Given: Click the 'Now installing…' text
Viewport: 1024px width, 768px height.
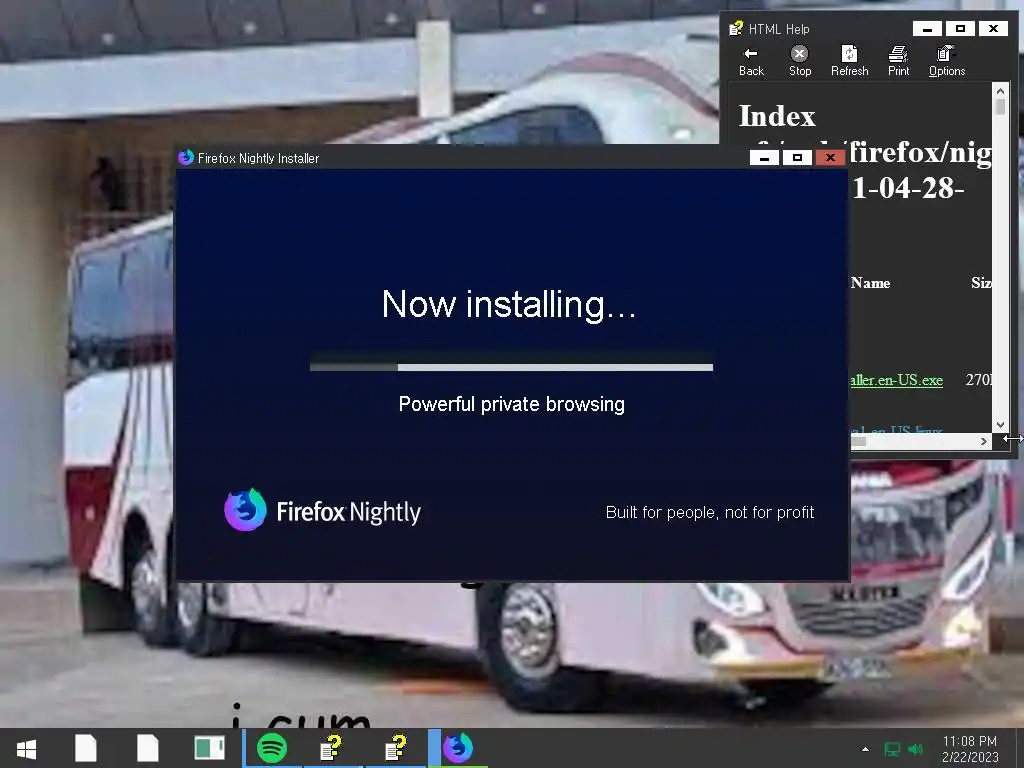Looking at the screenshot, I should click(x=509, y=304).
